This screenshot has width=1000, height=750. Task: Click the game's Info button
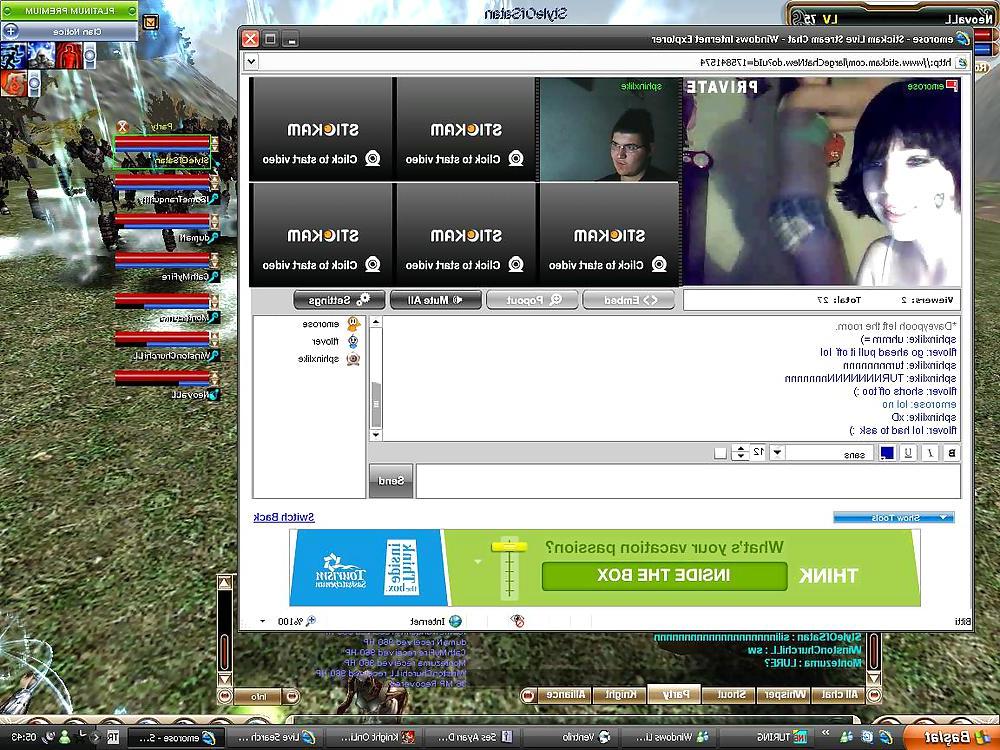click(258, 696)
